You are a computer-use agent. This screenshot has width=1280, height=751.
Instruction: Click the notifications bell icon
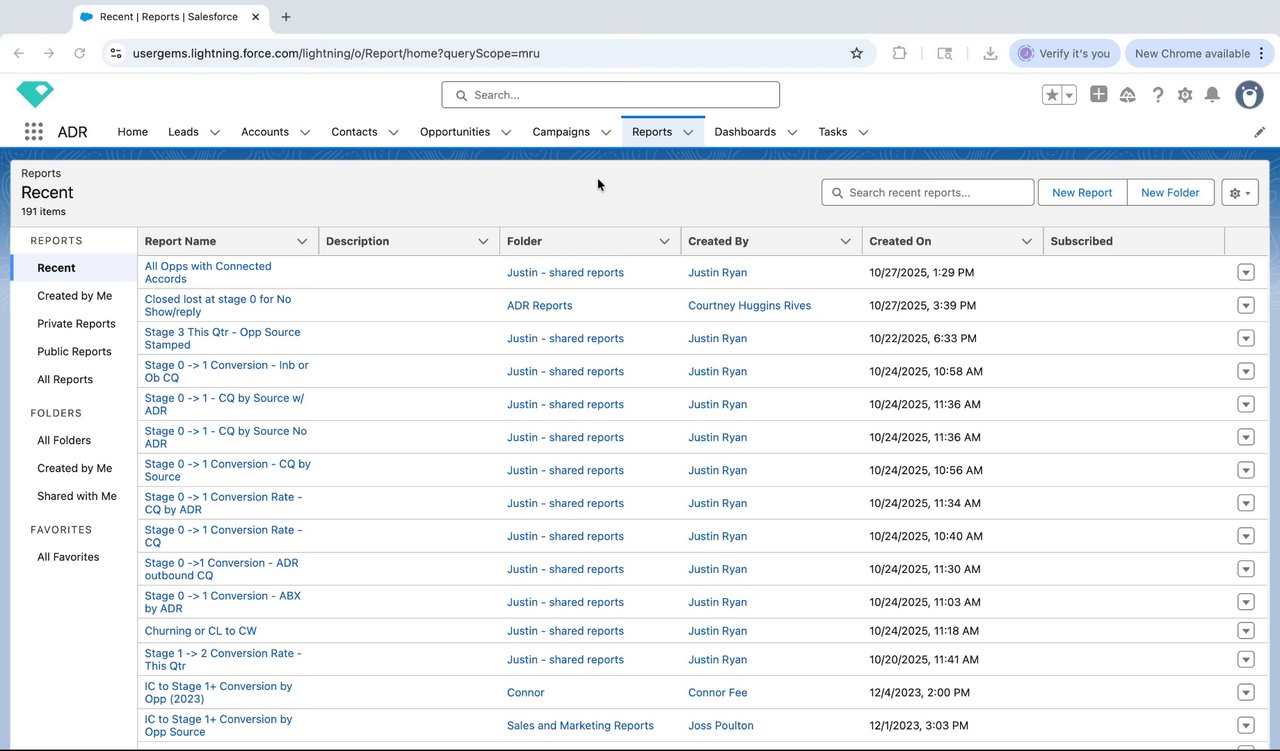click(1212, 95)
